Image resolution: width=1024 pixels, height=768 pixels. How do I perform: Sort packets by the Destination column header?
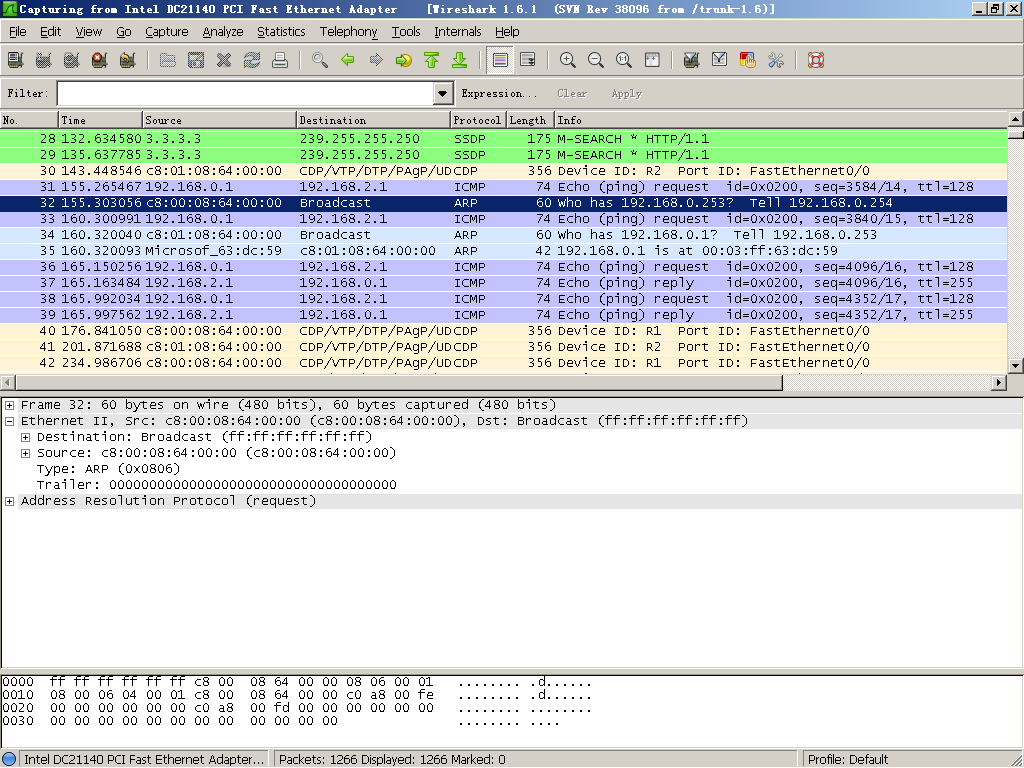(373, 120)
